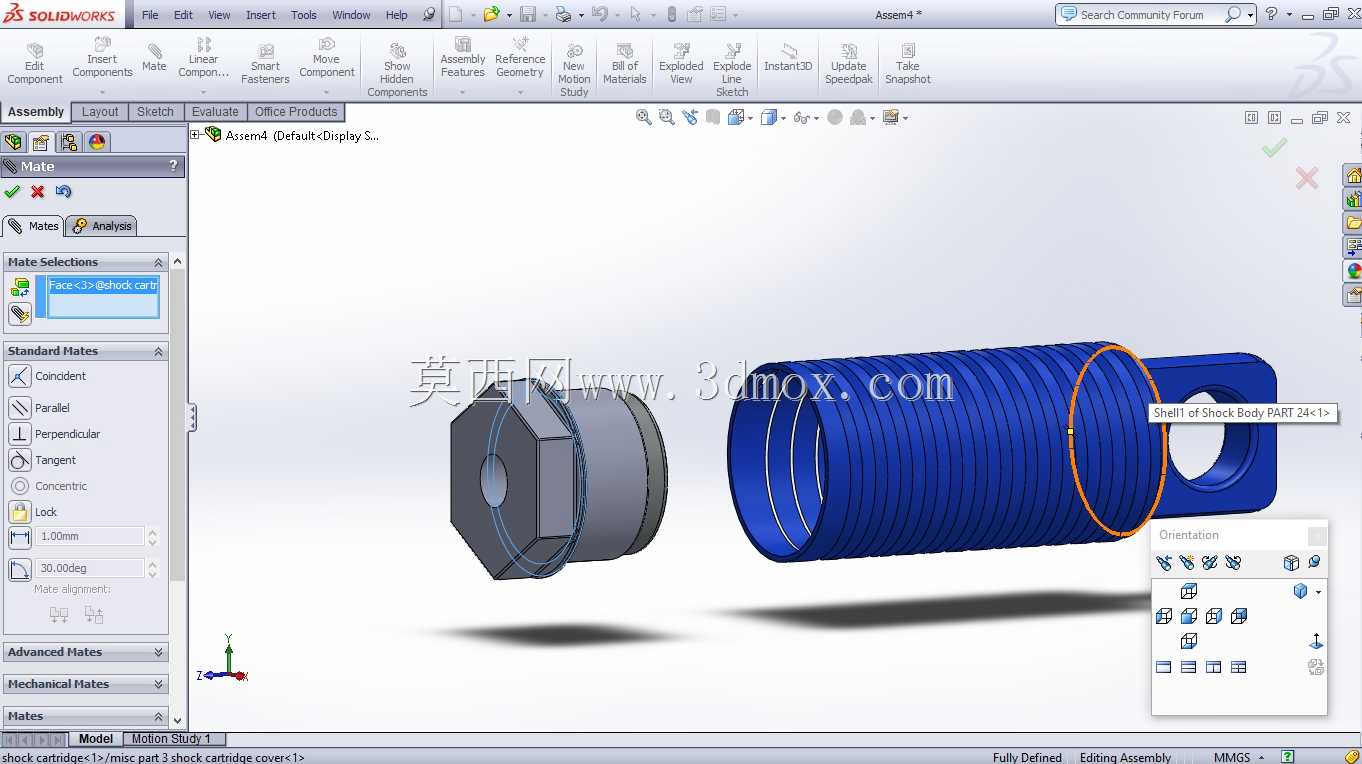Viewport: 1362px width, 764px height.
Task: Click Update Speedpak tool
Action: tap(849, 63)
